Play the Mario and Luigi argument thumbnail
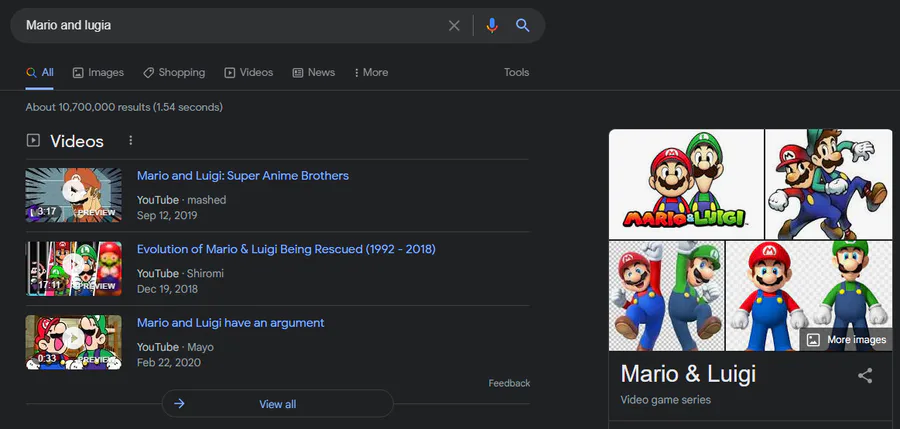 pyautogui.click(x=73, y=342)
